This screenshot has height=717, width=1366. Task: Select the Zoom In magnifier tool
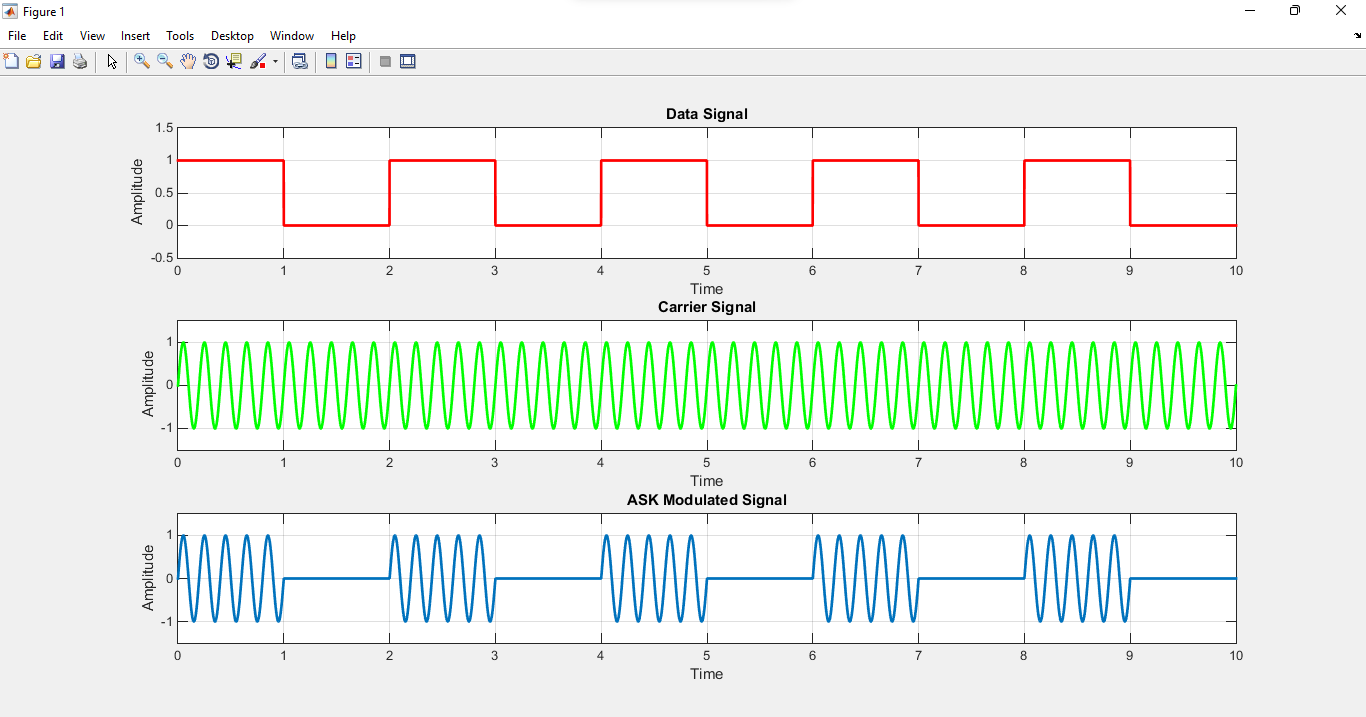tap(142, 62)
